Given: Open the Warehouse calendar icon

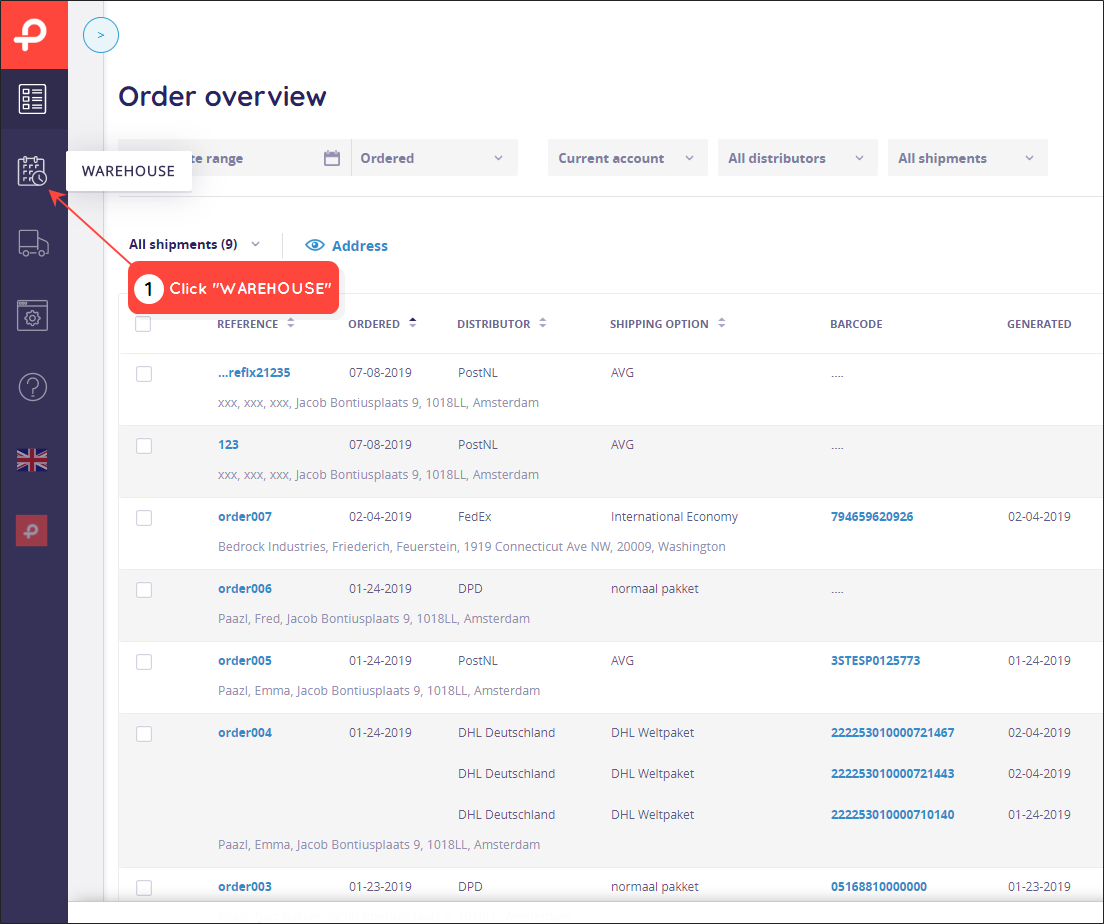Looking at the screenshot, I should (x=32, y=171).
